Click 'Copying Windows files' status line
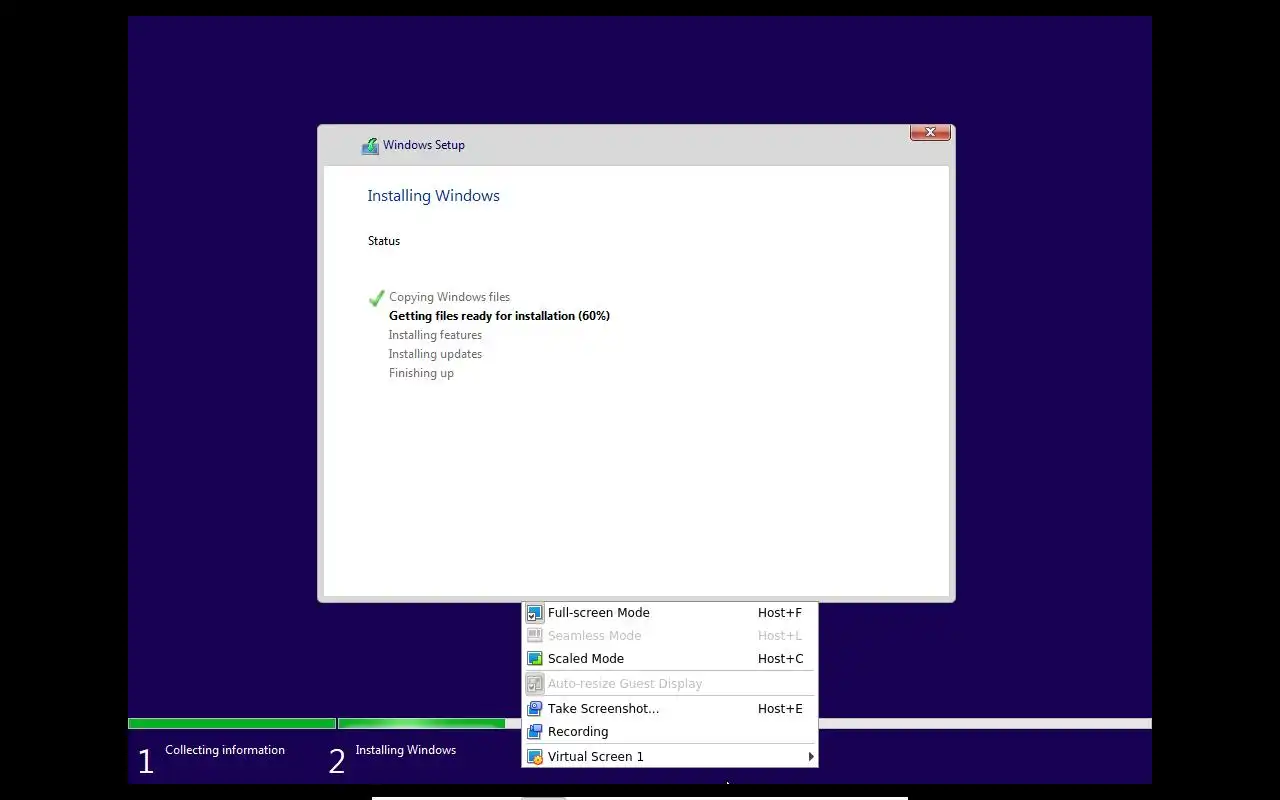Image resolution: width=1280 pixels, height=800 pixels. 449,297
